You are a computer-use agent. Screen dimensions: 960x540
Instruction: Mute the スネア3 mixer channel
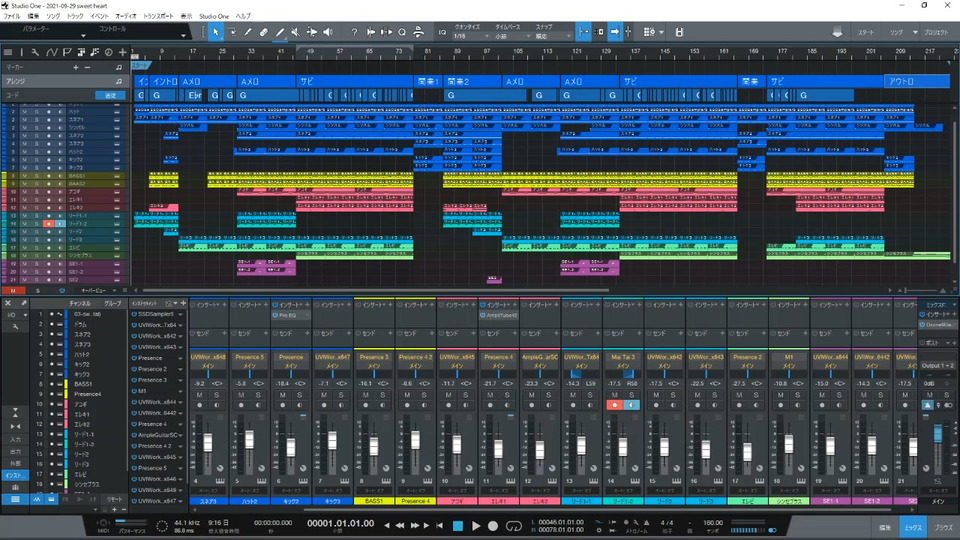(x=200, y=395)
